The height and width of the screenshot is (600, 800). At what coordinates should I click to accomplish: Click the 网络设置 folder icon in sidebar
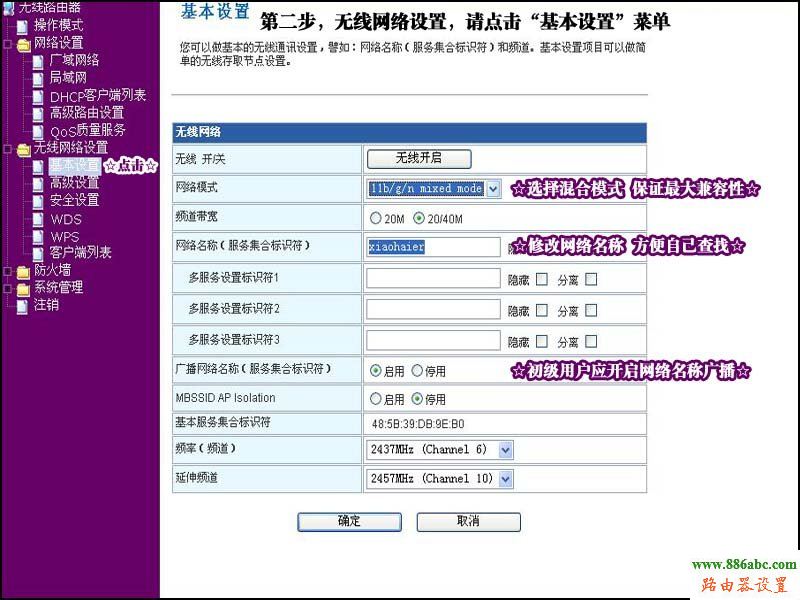coord(21,41)
